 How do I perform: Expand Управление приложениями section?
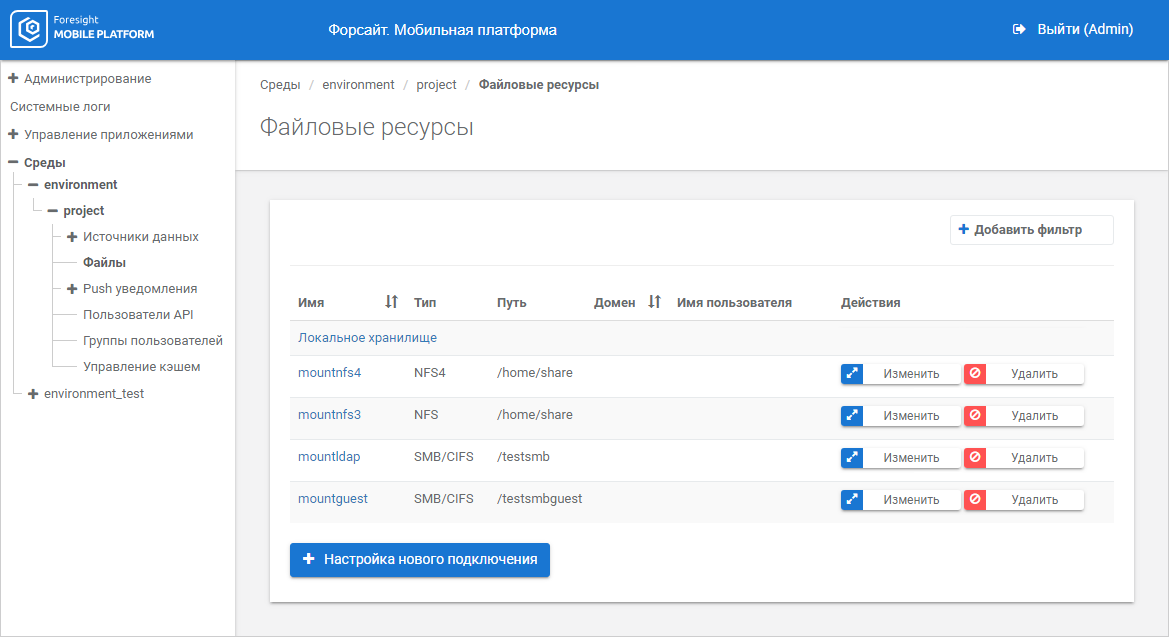(x=14, y=134)
